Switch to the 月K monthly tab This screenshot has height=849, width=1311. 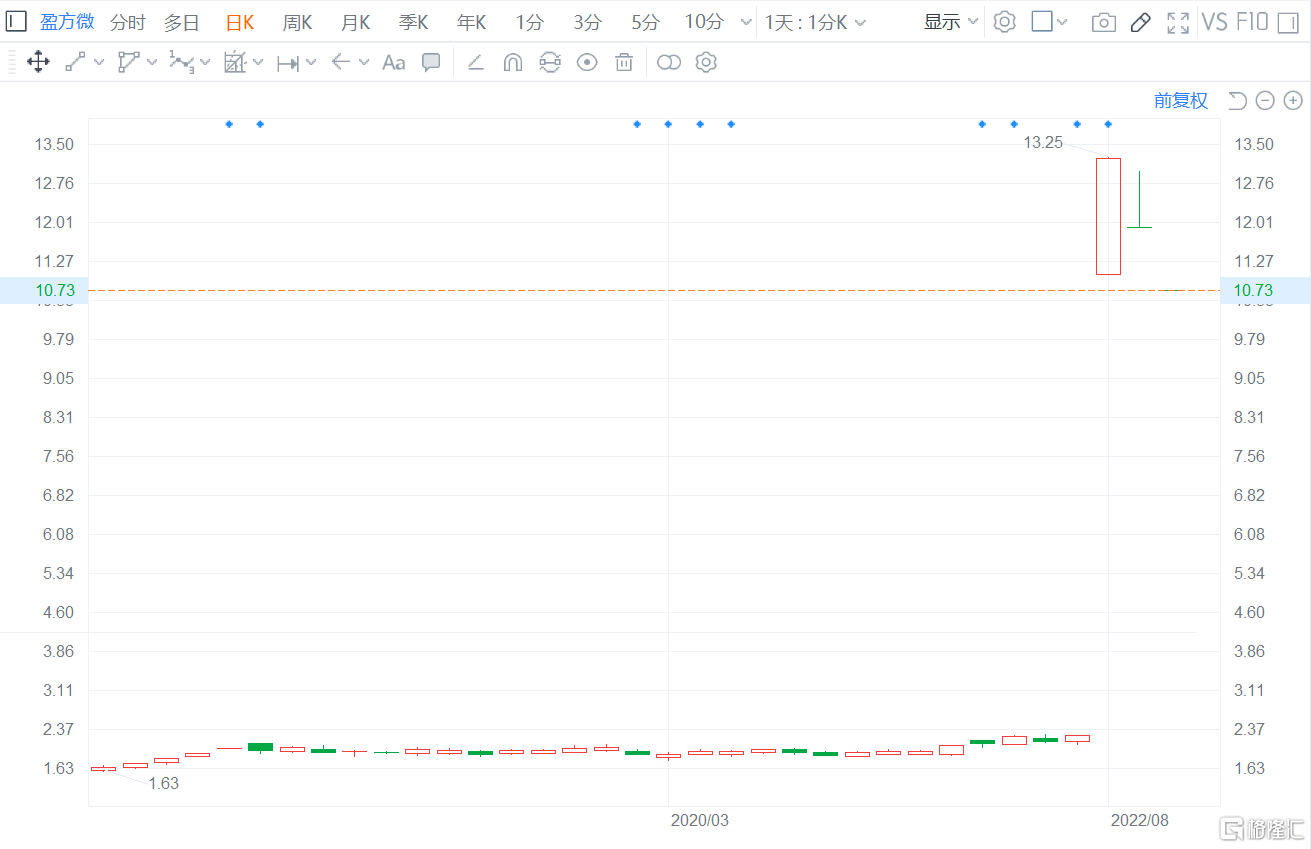tap(356, 22)
